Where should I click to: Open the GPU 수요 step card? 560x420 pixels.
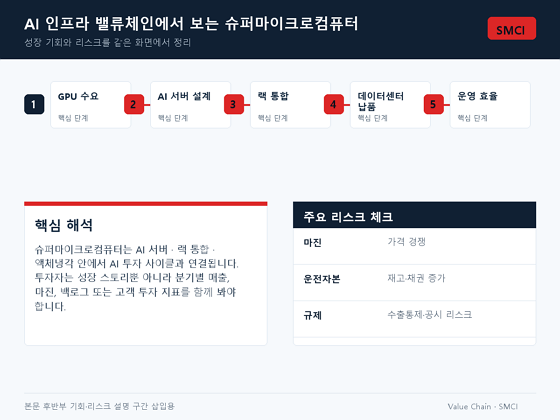coord(91,105)
